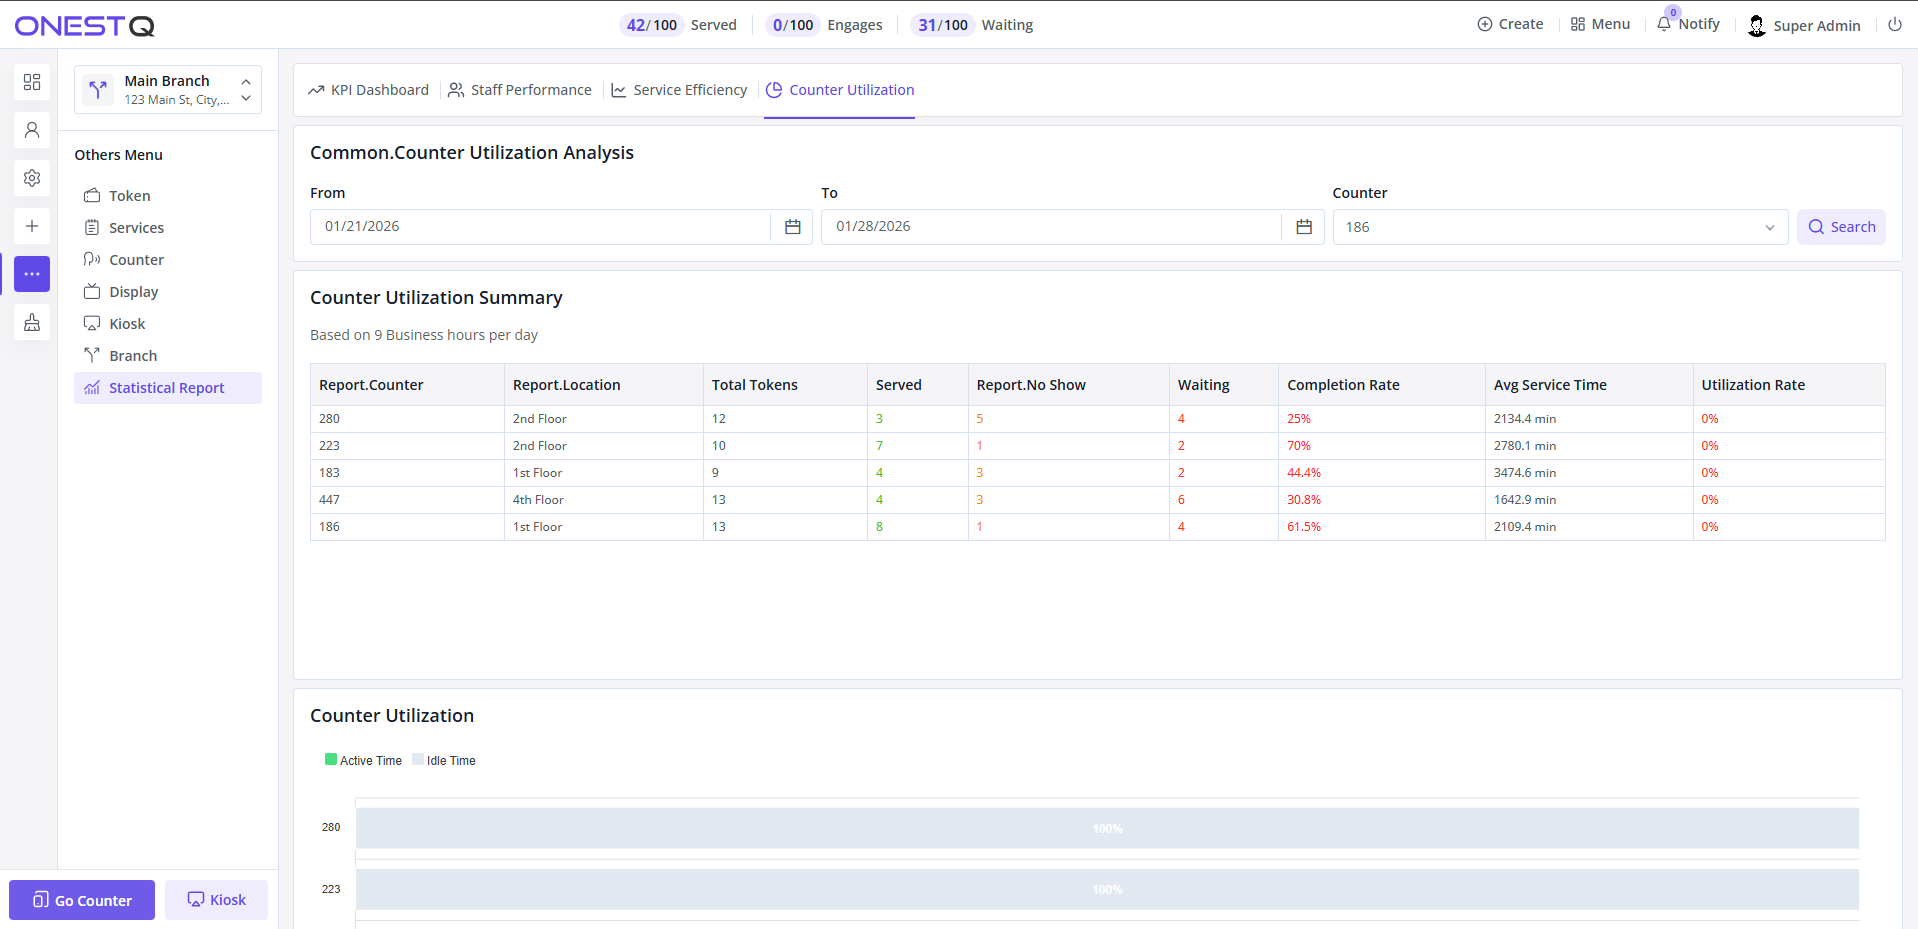The image size is (1918, 929).
Task: Open the settings gear icon in left rail
Action: pyautogui.click(x=32, y=178)
